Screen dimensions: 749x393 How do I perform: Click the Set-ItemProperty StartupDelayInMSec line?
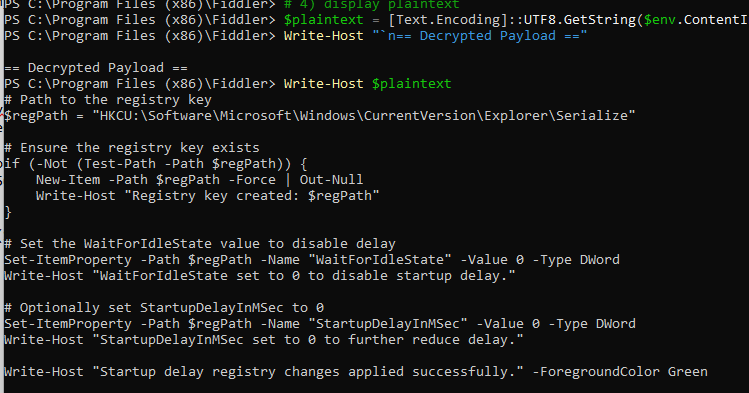tap(320, 324)
